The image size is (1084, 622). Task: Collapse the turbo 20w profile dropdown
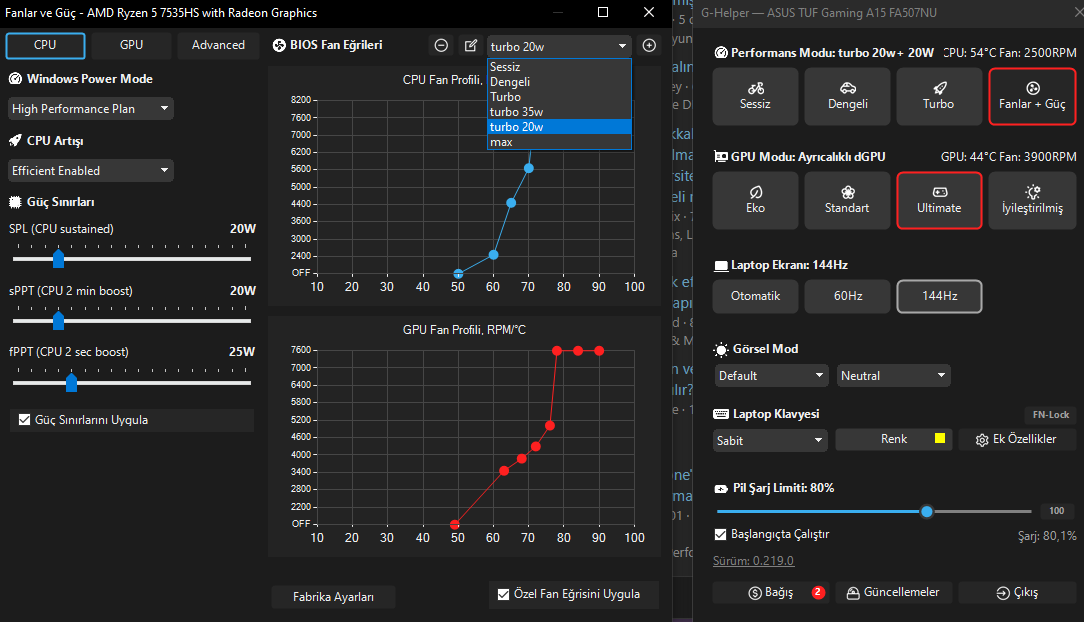[x=559, y=46]
